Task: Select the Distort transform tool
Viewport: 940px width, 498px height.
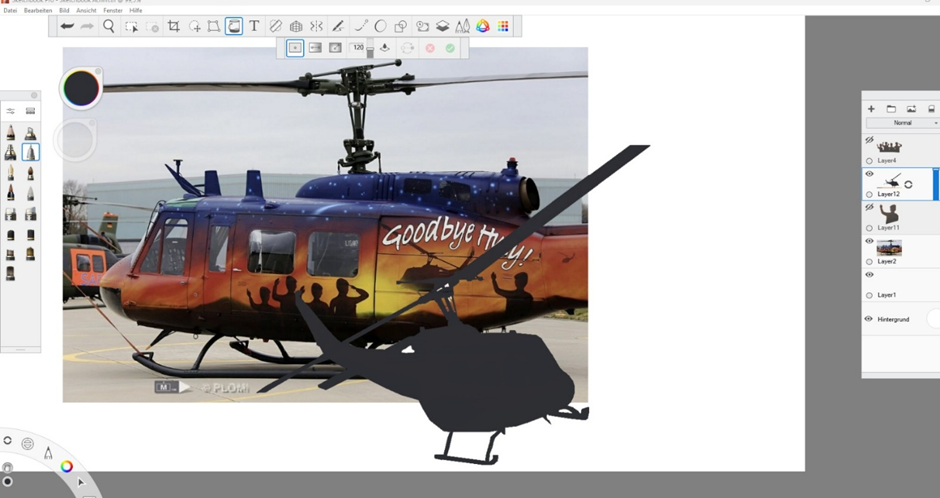Action: point(213,26)
